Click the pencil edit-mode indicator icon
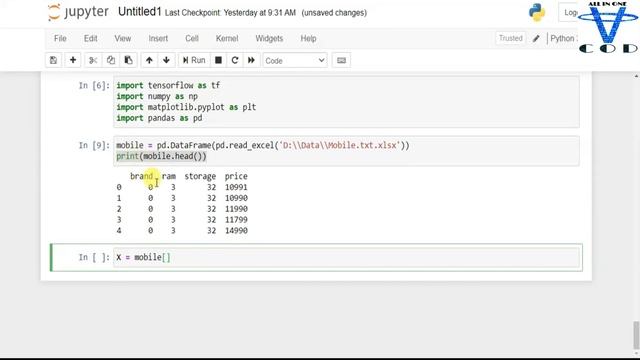Image resolution: width=640 pixels, height=360 pixels. [536, 38]
